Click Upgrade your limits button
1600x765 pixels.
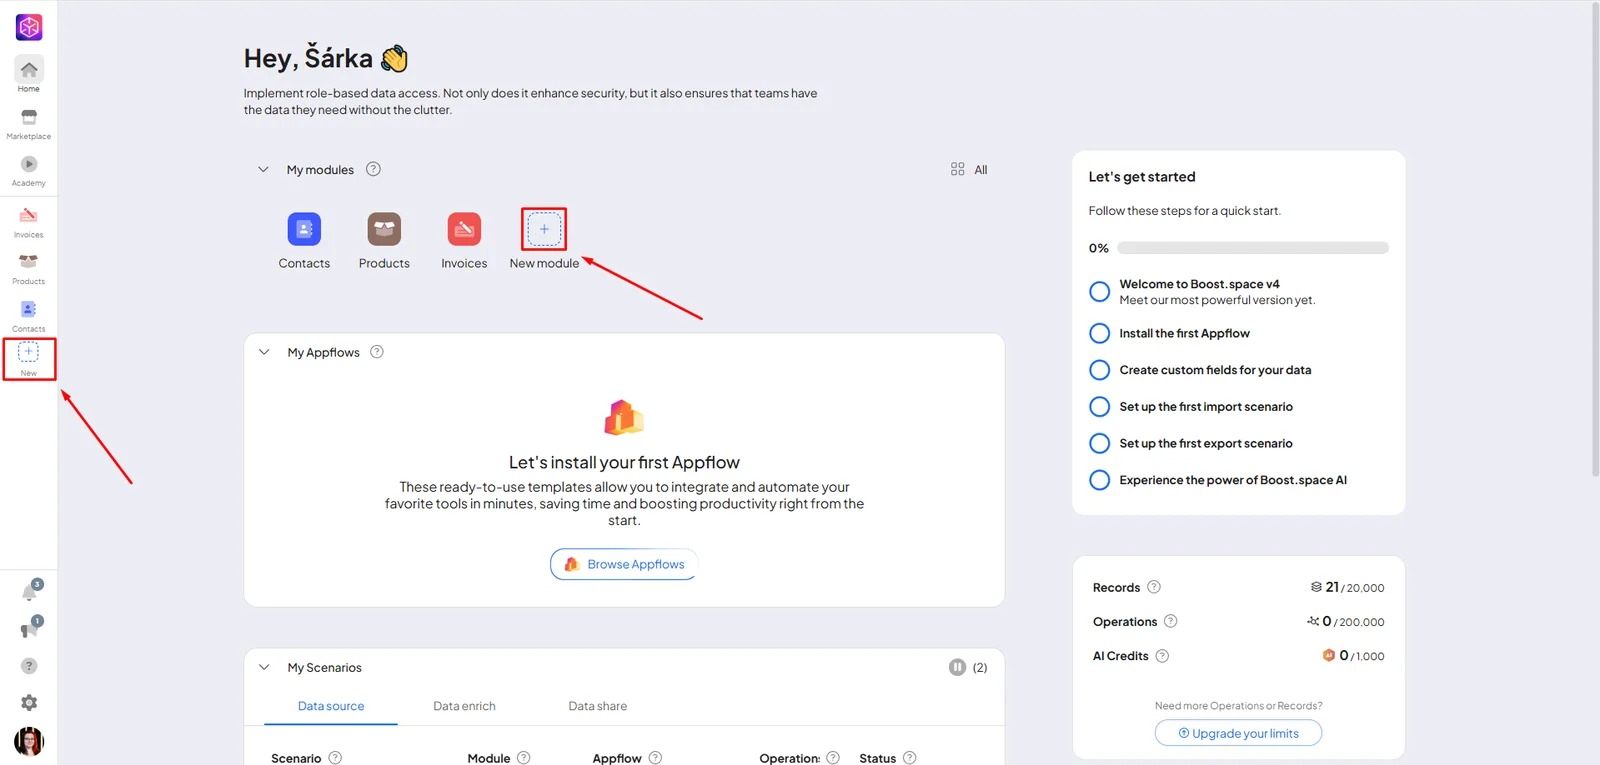tap(1238, 733)
